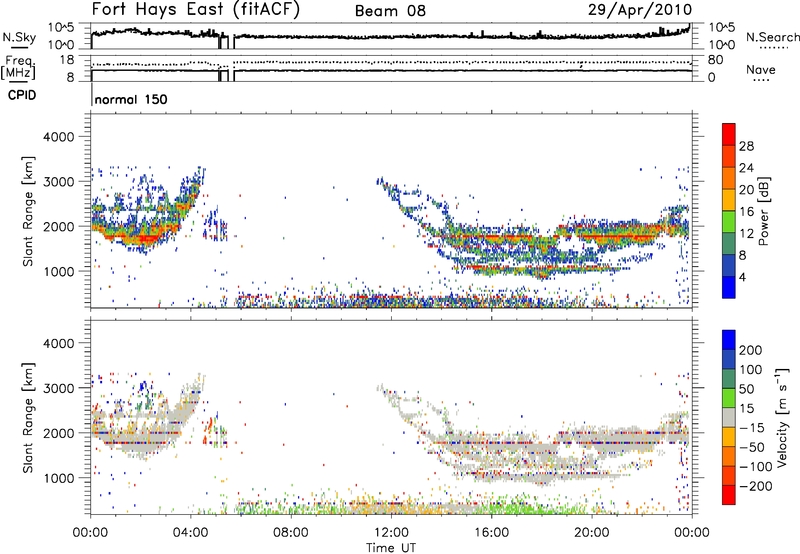Click the "4" power colorbar tick
The image size is (800, 554).
742,277
